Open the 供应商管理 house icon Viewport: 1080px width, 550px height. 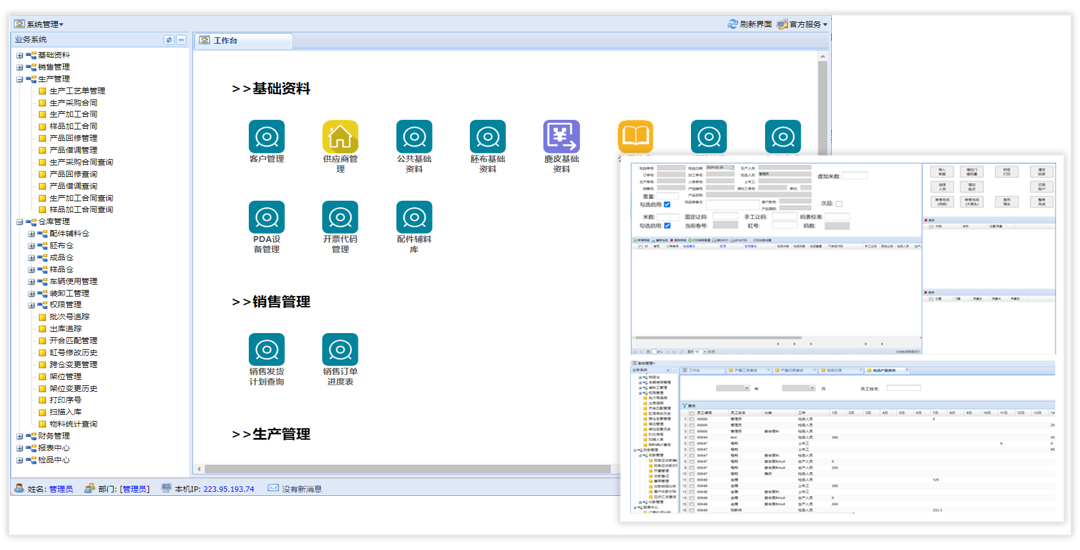point(340,137)
